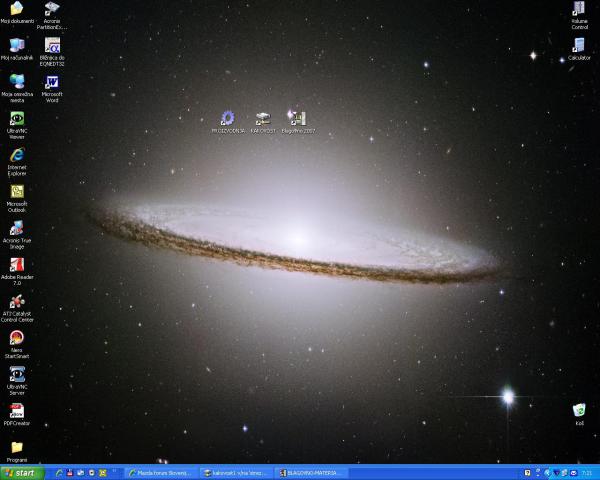Open the PDFCreator desktop shortcut
Screen dimensions: 600x480
click(16, 410)
